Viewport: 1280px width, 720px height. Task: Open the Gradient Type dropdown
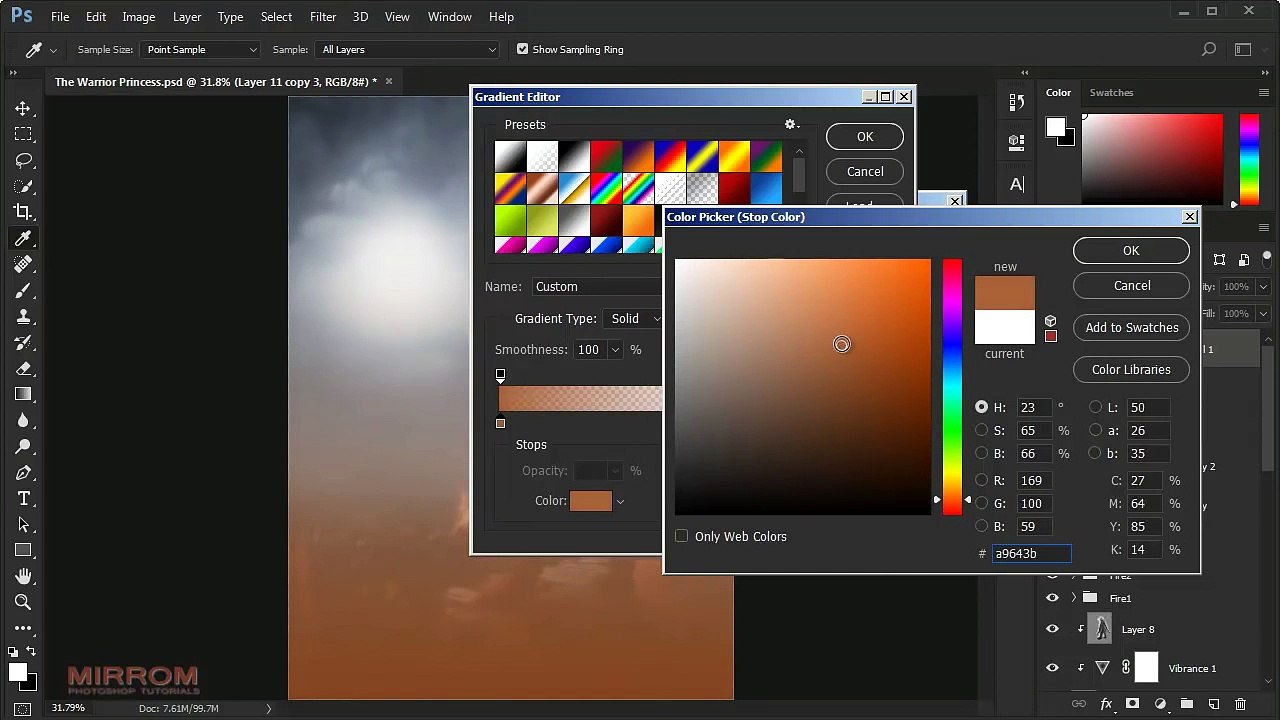635,318
